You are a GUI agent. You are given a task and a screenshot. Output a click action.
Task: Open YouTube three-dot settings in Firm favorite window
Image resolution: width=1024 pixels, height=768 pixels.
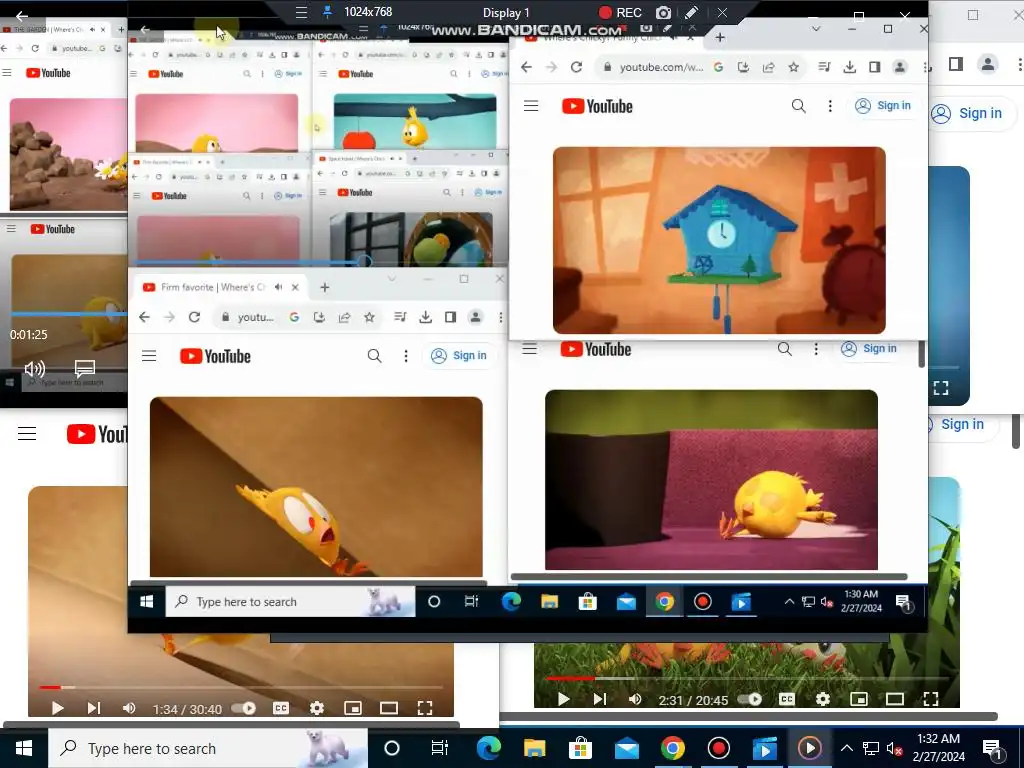point(406,356)
